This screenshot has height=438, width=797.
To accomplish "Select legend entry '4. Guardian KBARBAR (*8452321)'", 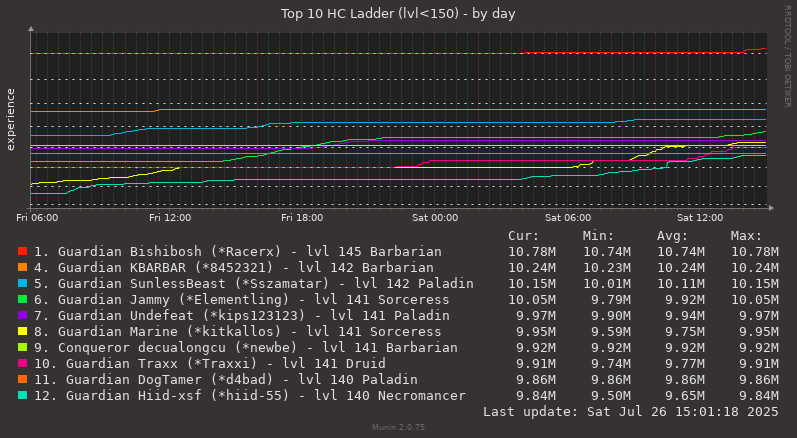I will point(154,267).
